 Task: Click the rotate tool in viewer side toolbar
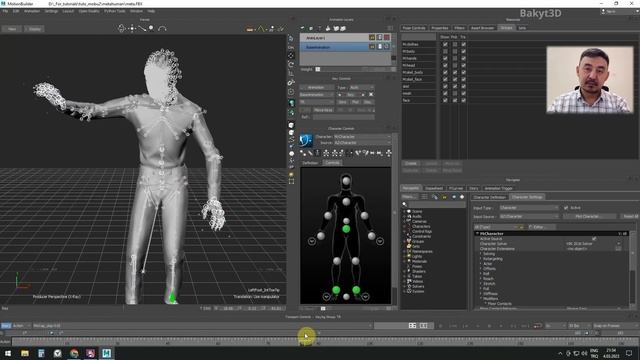pos(291,65)
